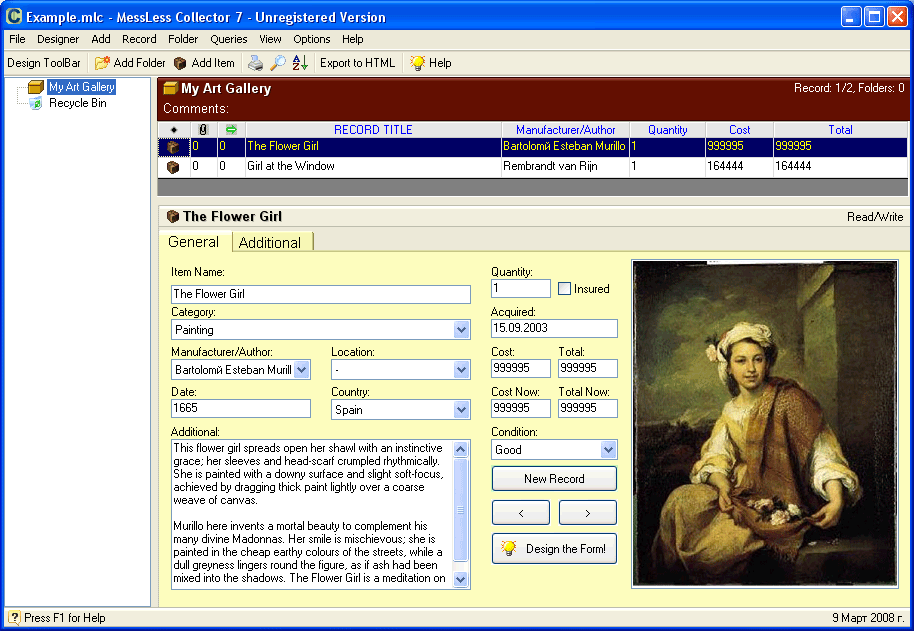Click the box icon of Girl at the Window row
This screenshot has height=631, width=914.
[173, 167]
